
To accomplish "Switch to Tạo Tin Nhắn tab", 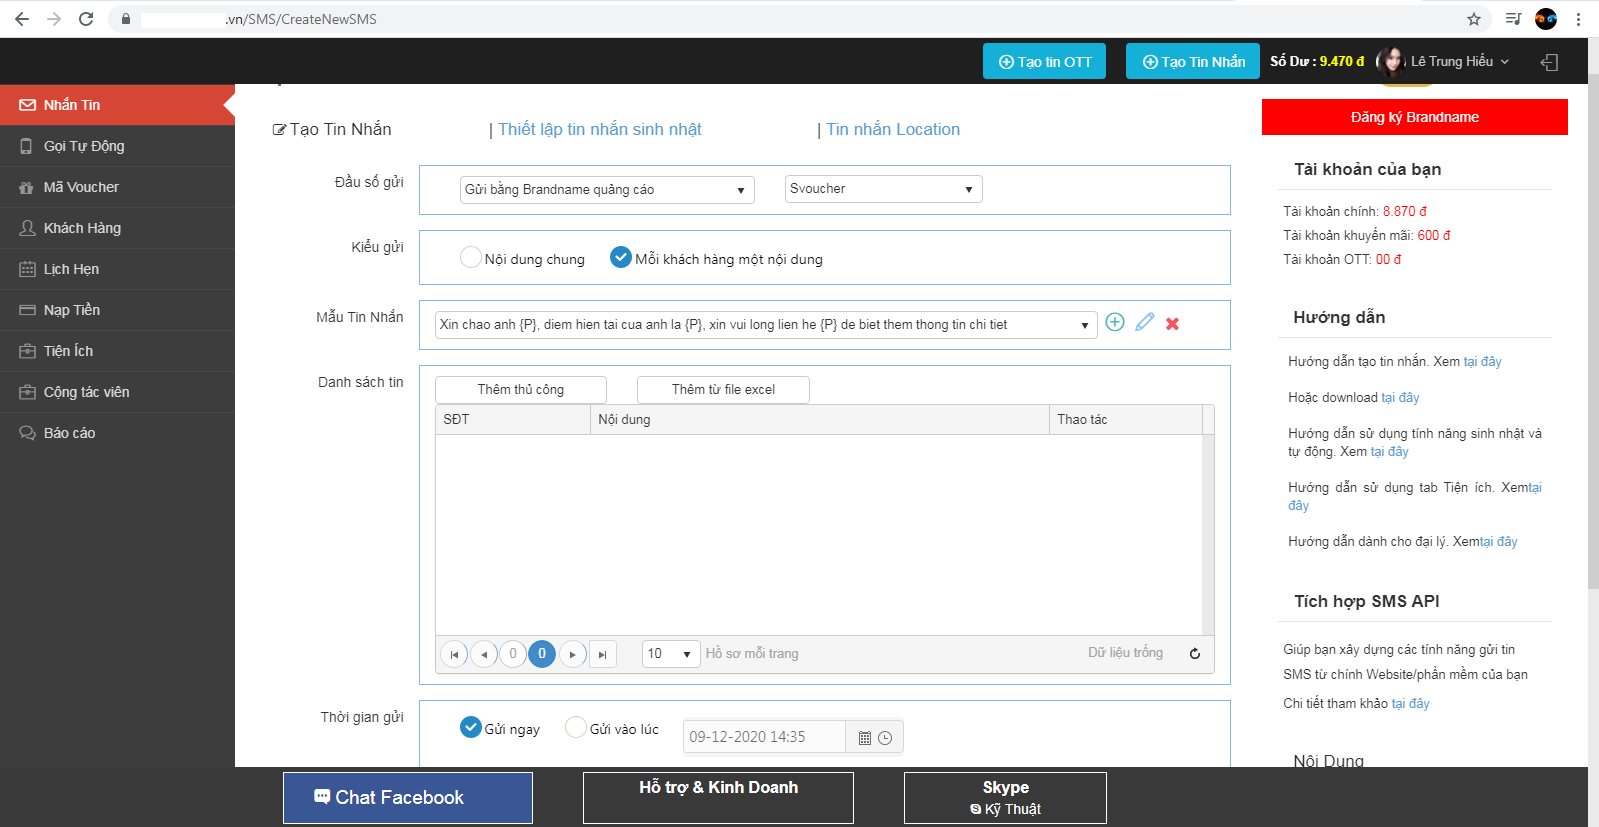I will point(332,129).
